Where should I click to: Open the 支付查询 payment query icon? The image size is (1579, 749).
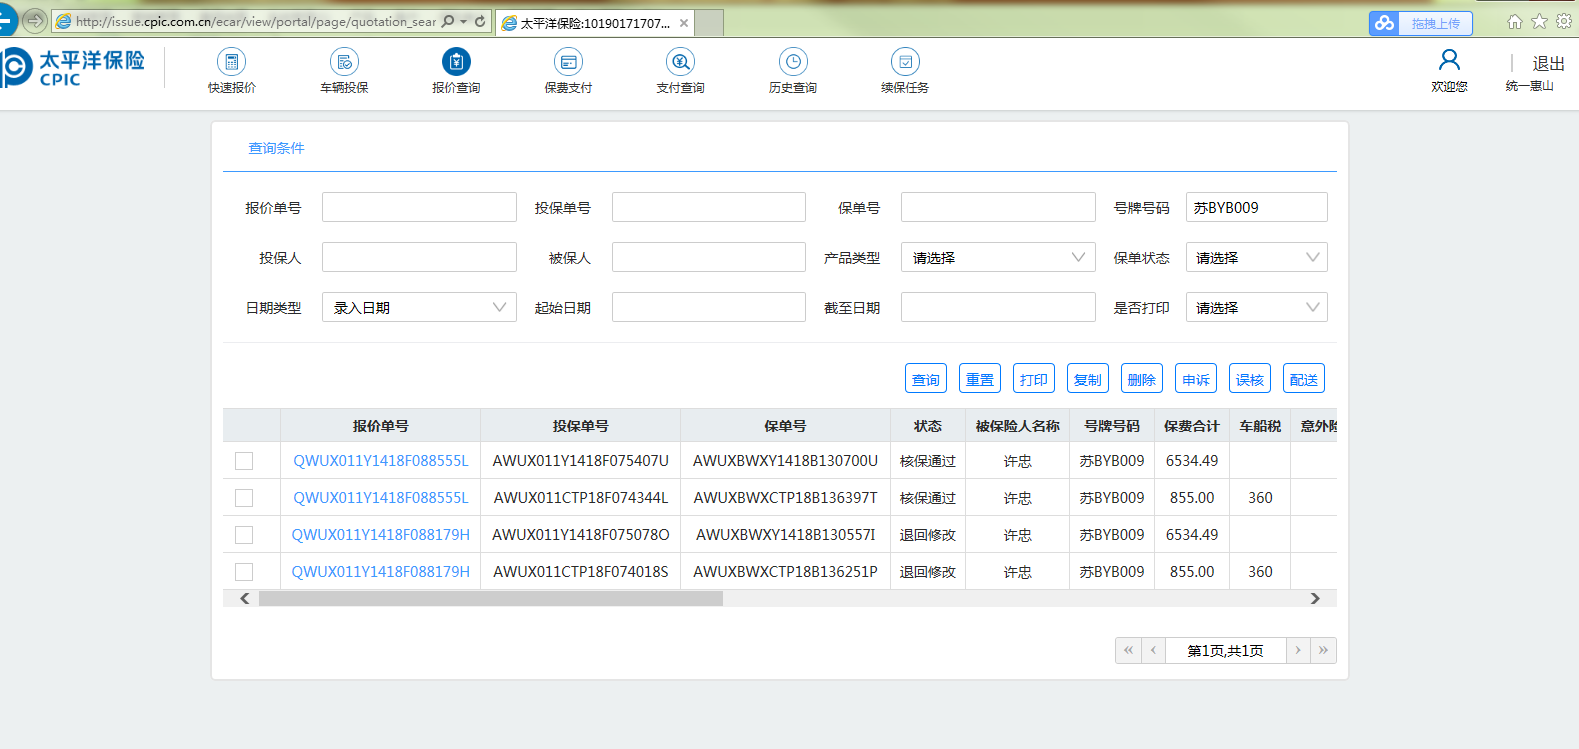680,63
